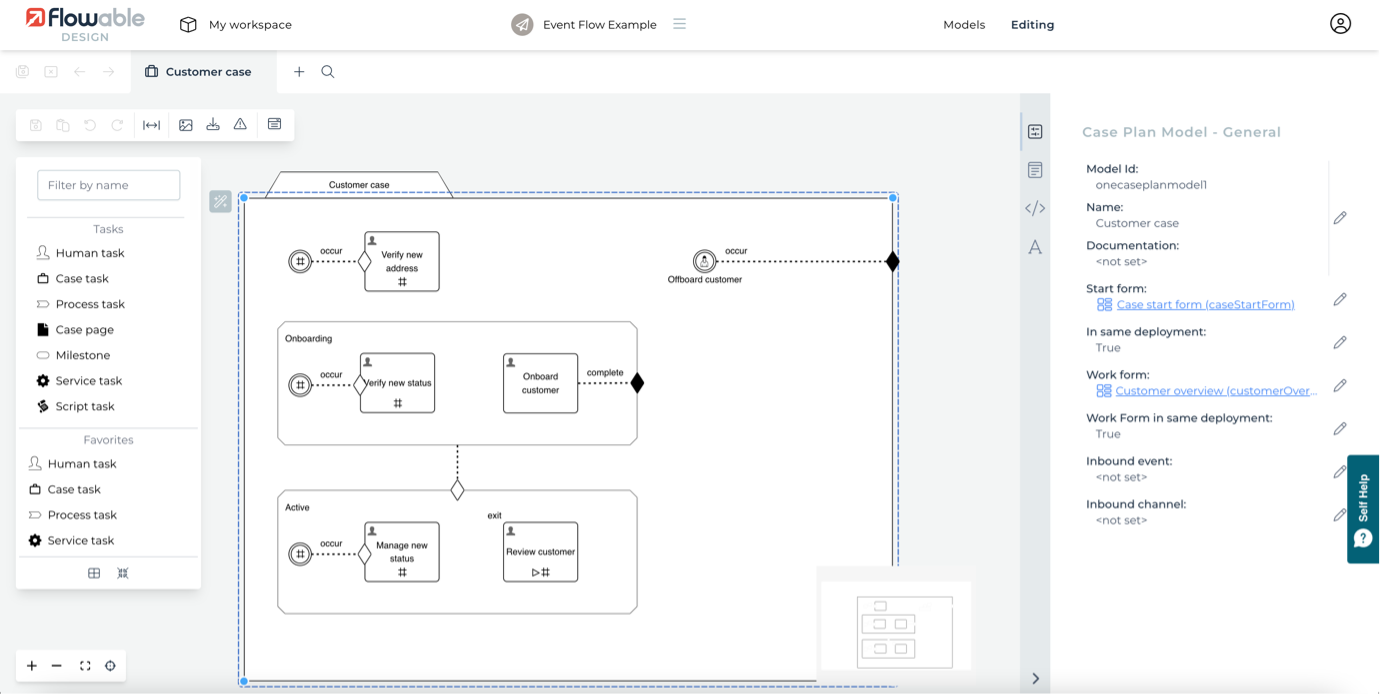The height and width of the screenshot is (696, 1384).
Task: Switch to the Customer case tab
Action: [x=207, y=72]
